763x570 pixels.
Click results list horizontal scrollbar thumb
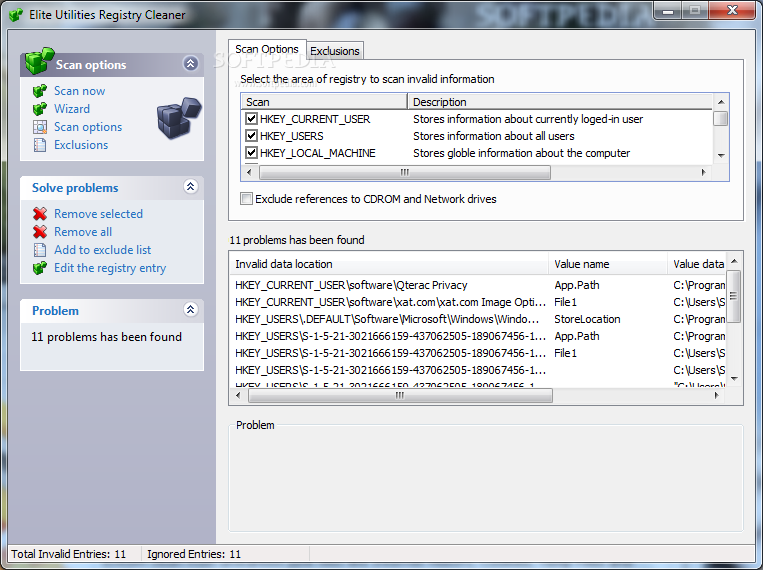click(400, 396)
